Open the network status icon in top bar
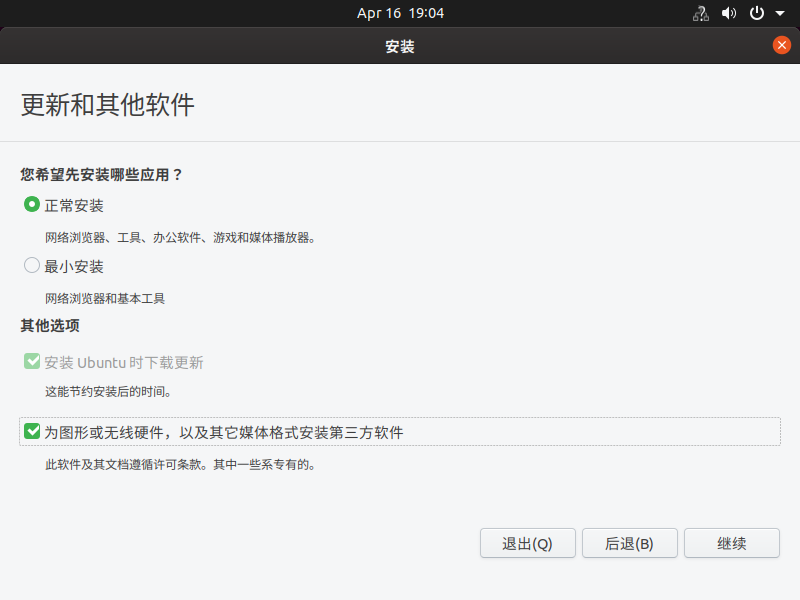800x600 pixels. tap(701, 13)
